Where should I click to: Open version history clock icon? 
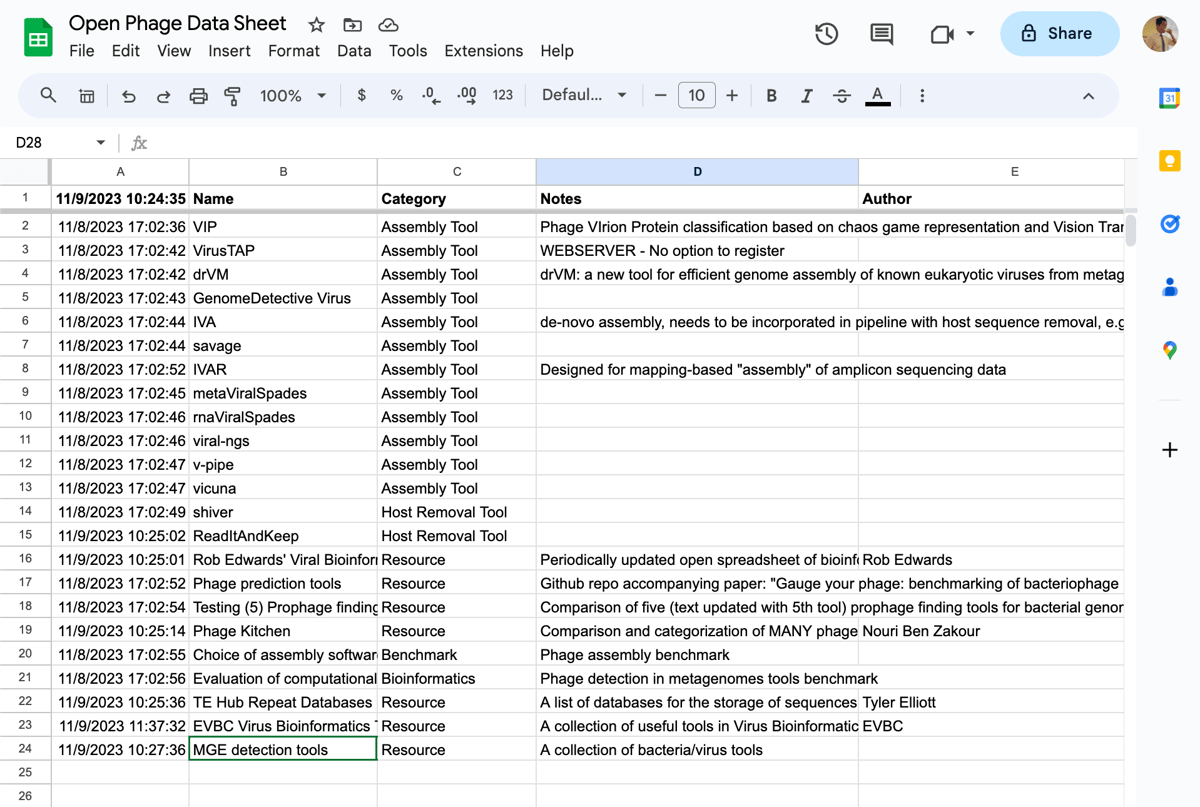(x=826, y=34)
